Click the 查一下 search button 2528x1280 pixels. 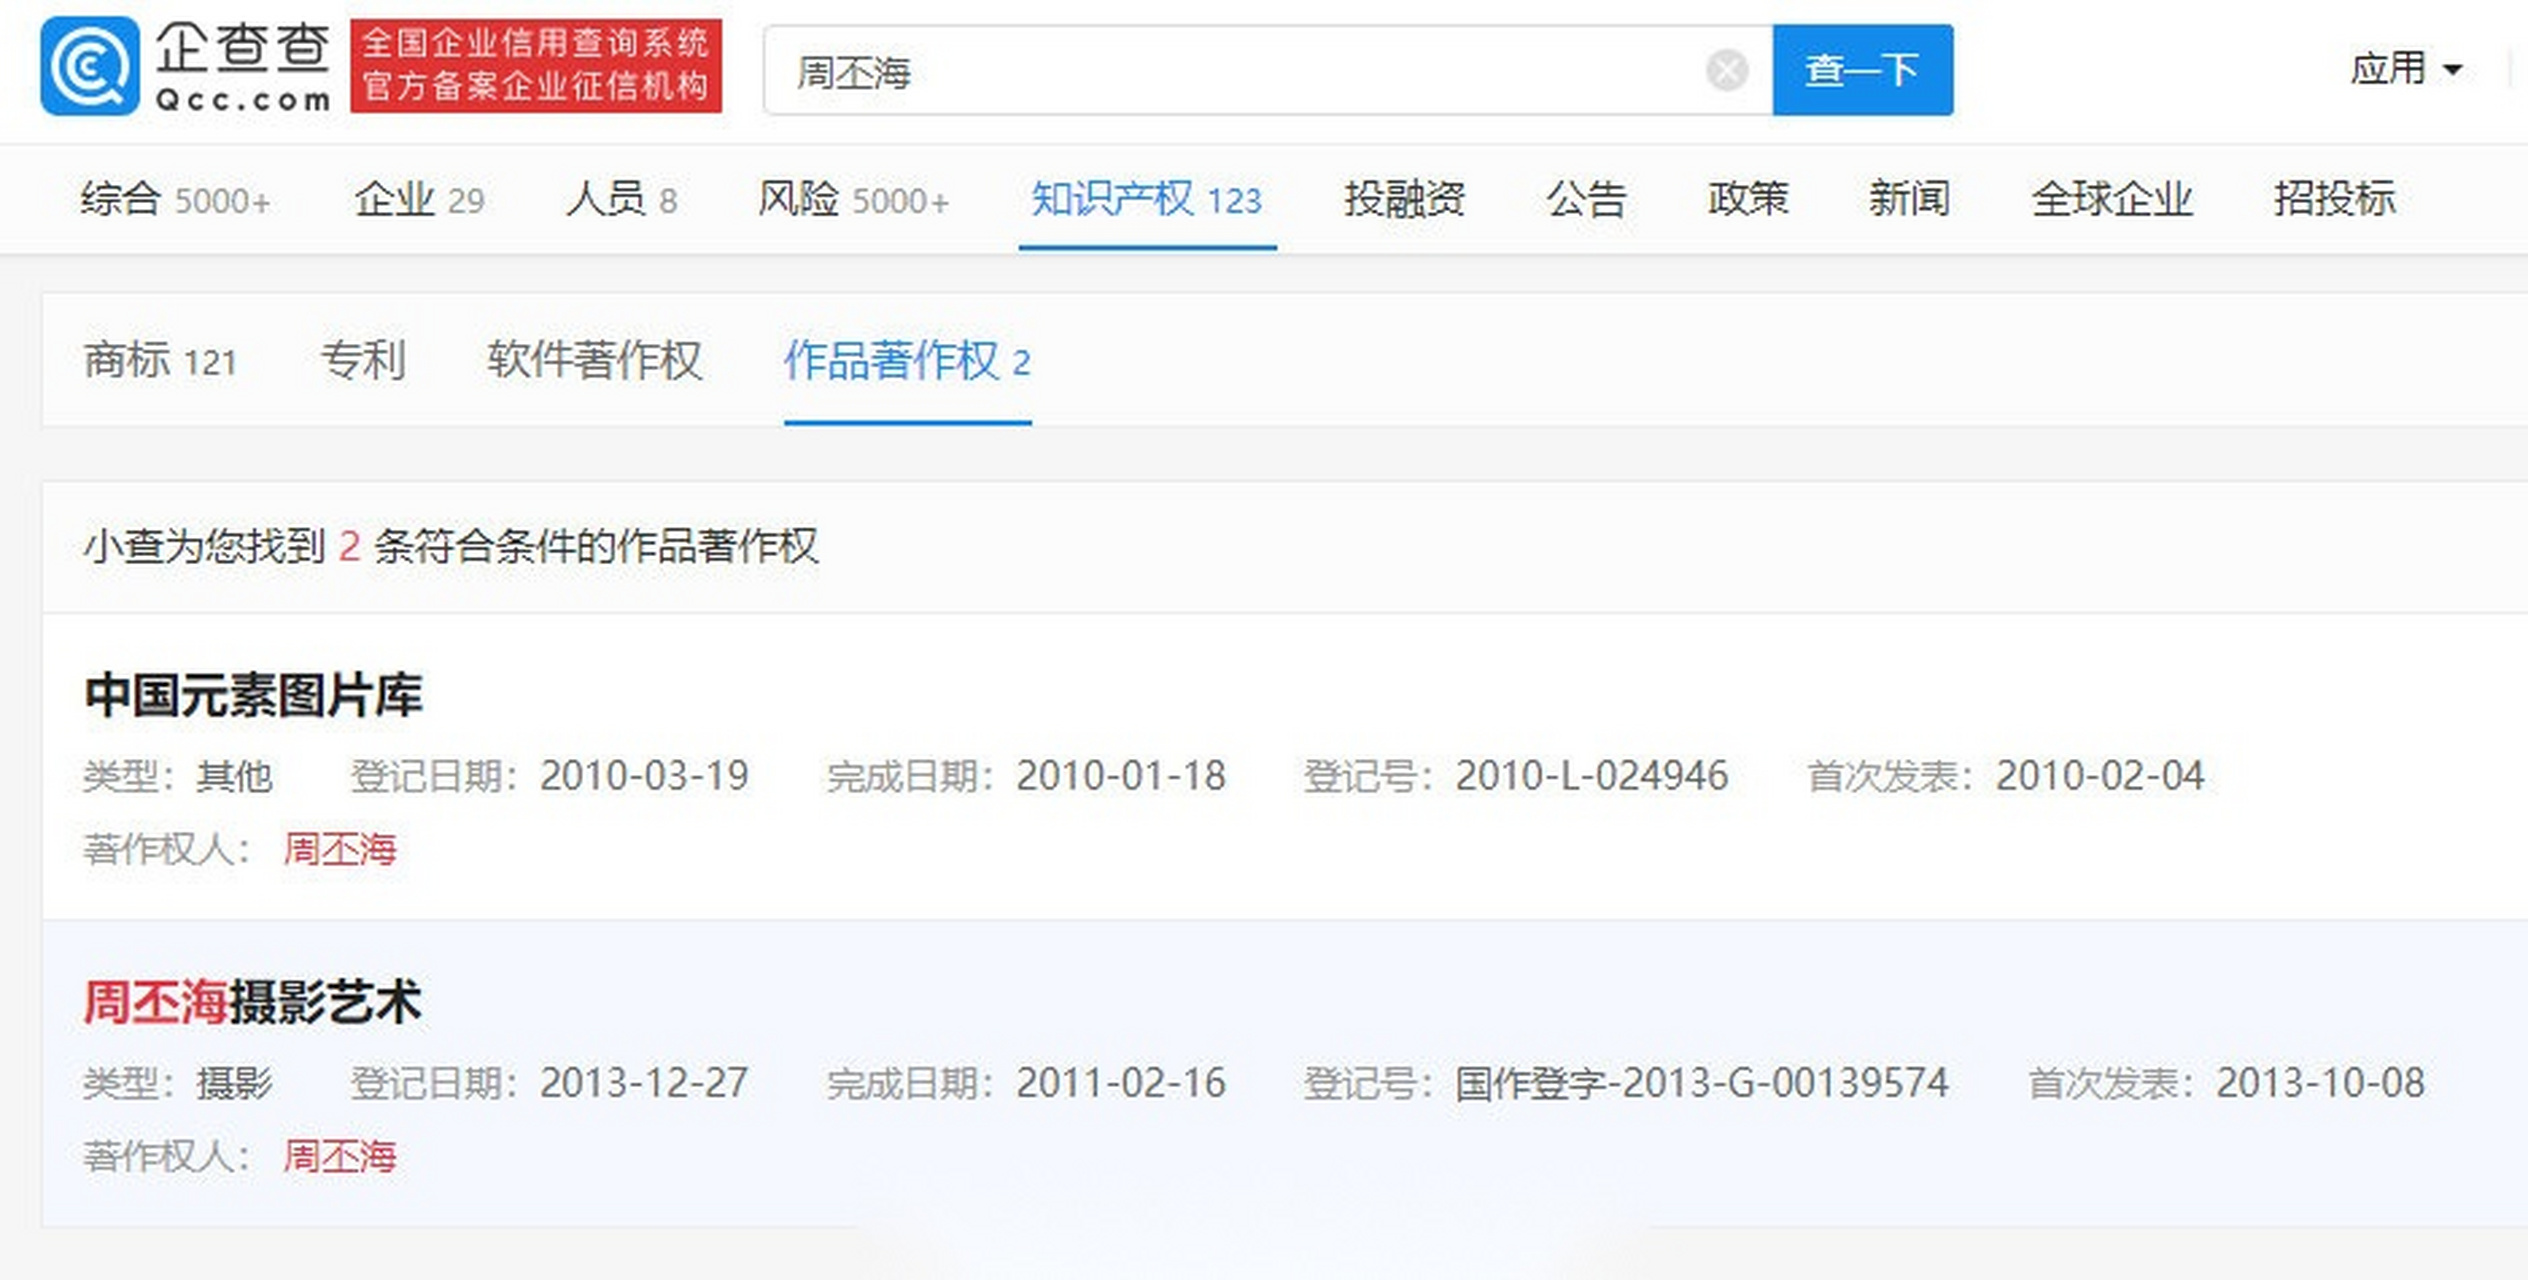point(1862,70)
